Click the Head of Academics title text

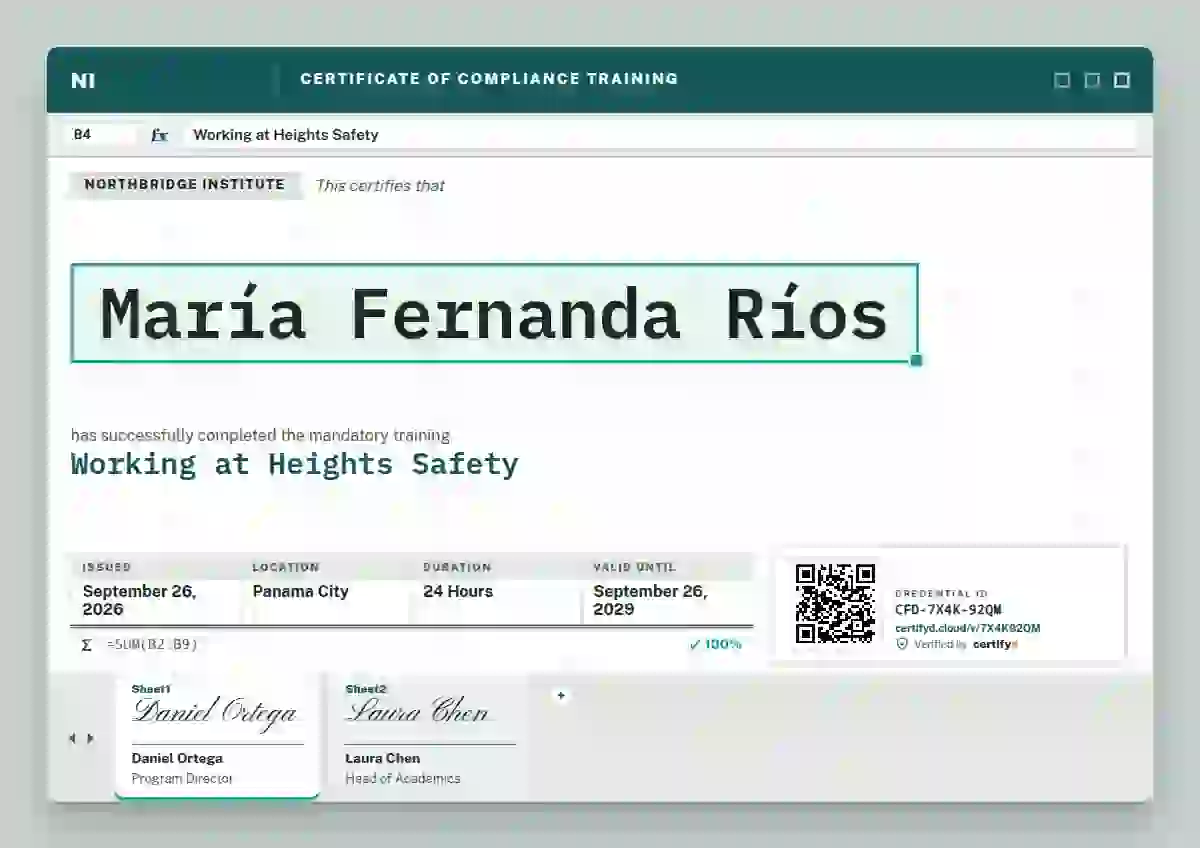click(403, 778)
